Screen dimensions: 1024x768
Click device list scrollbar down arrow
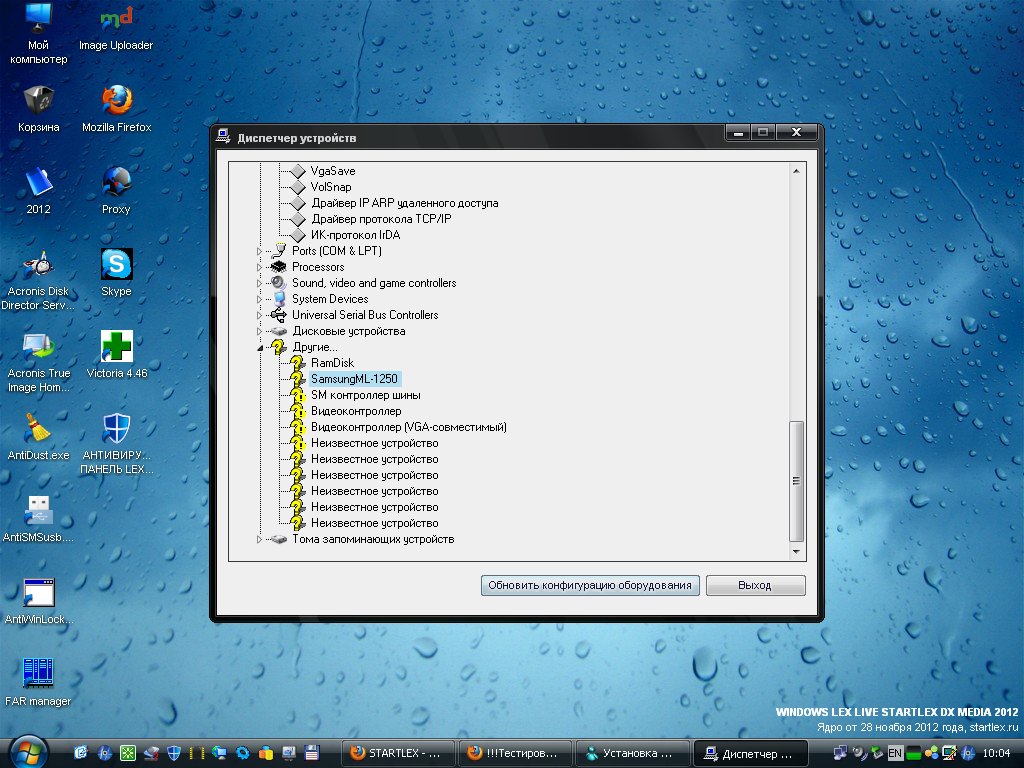pyautogui.click(x=797, y=552)
